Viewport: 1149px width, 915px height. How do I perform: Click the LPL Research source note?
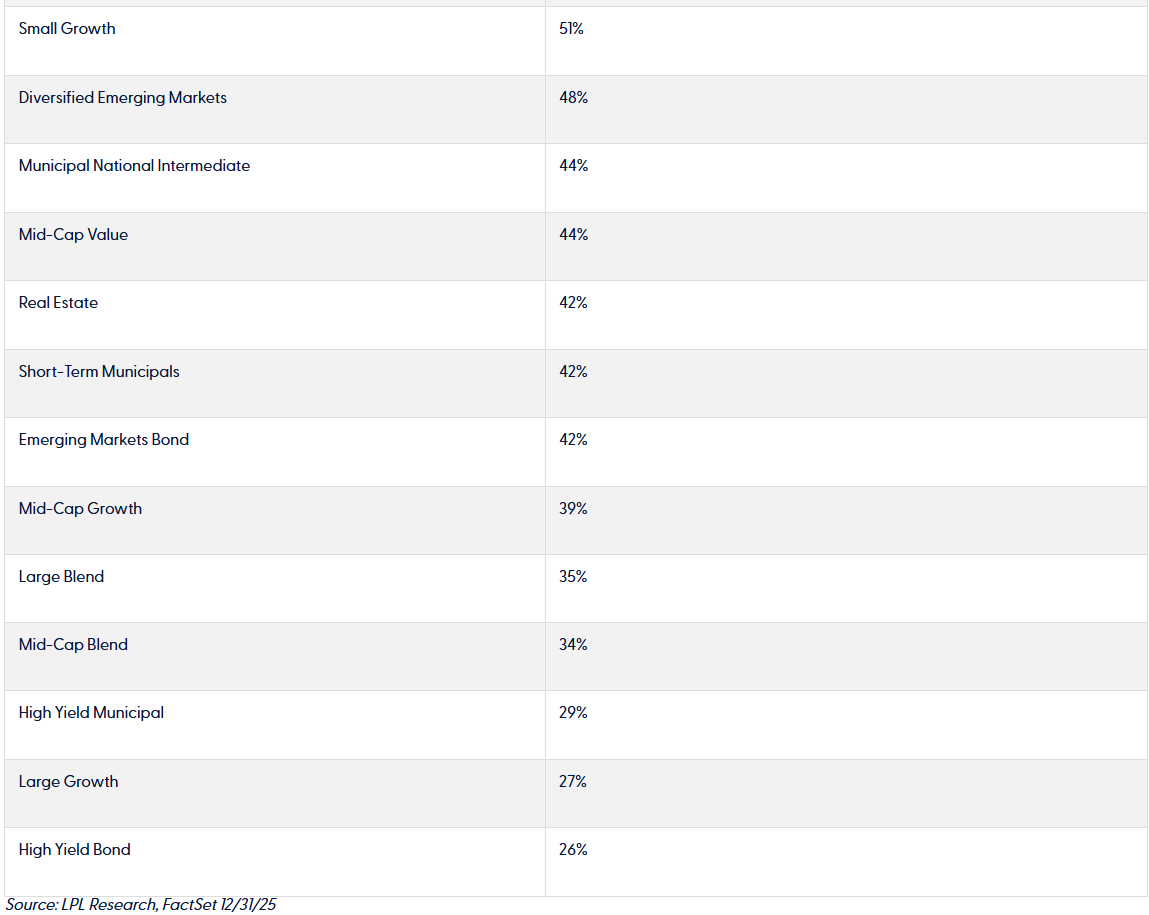pos(141,905)
